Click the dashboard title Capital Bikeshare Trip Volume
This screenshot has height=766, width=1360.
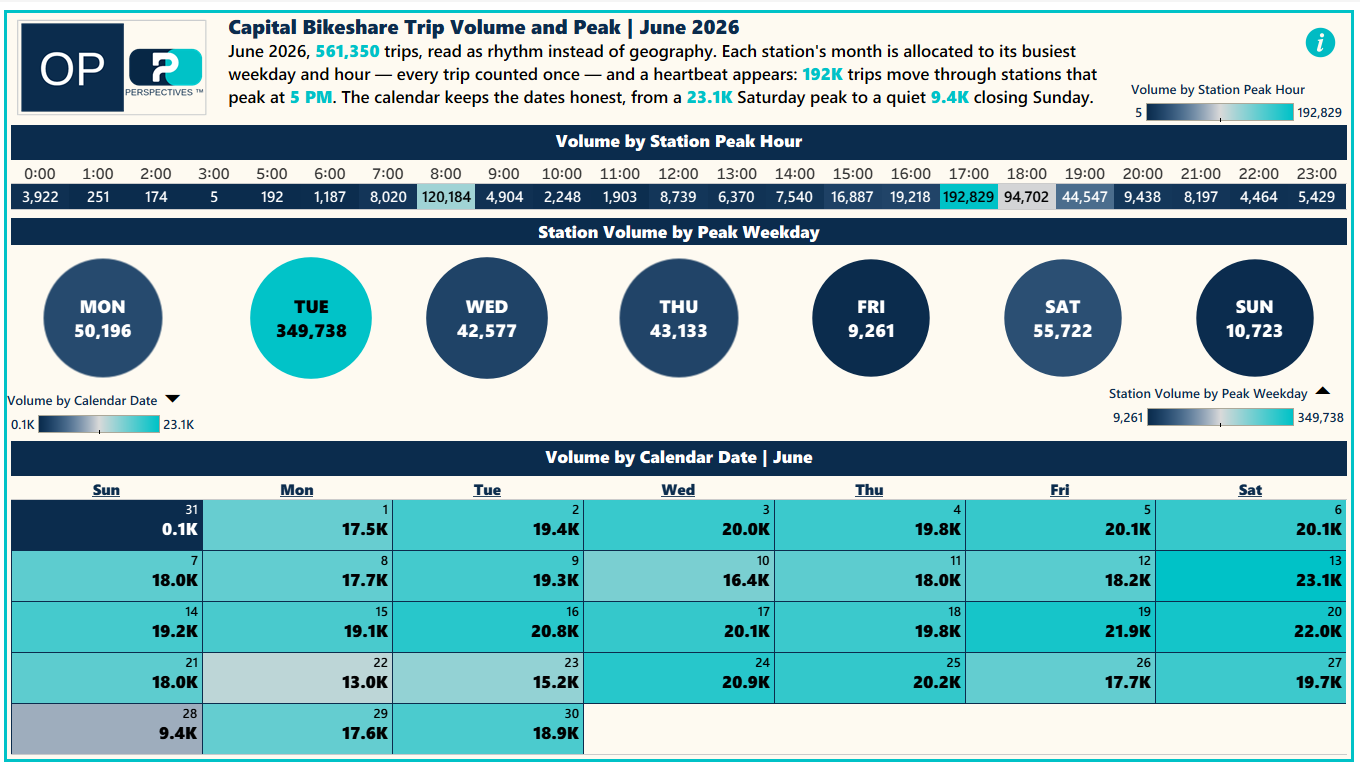(x=484, y=27)
